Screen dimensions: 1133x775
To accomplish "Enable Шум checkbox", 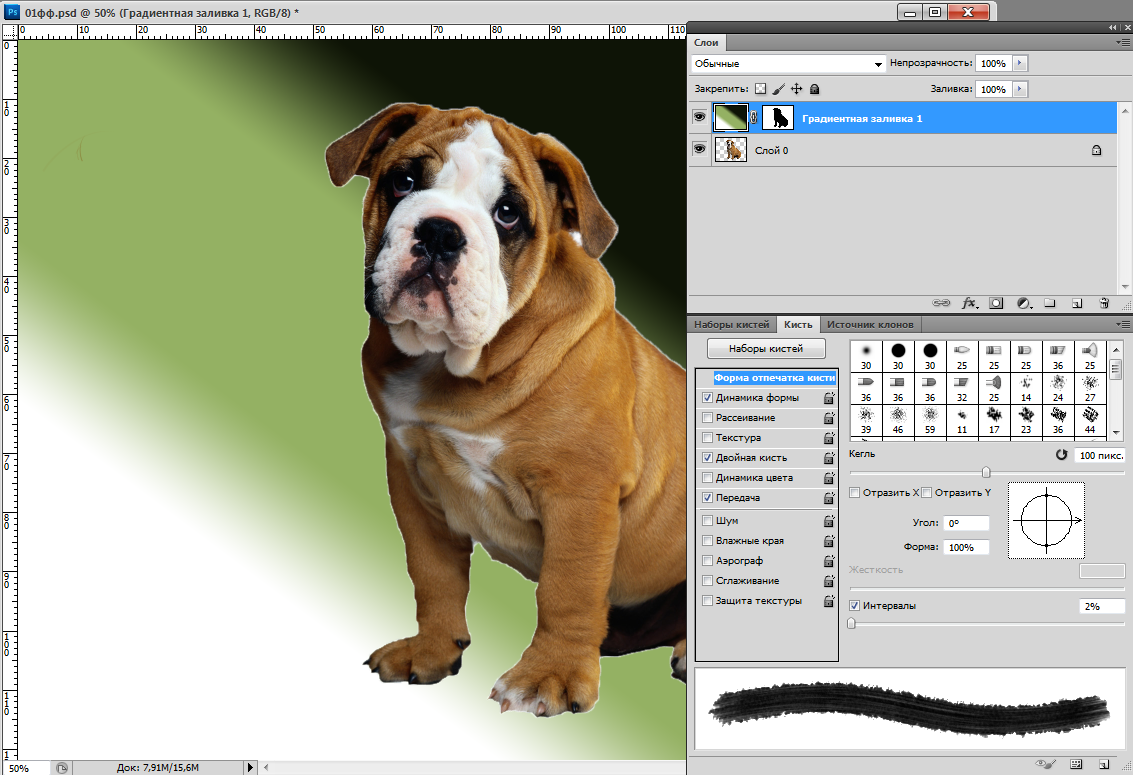I will (707, 520).
